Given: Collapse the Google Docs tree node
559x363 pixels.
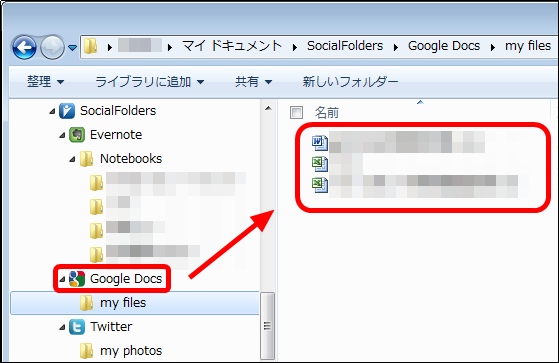Looking at the screenshot, I should pos(62,280).
